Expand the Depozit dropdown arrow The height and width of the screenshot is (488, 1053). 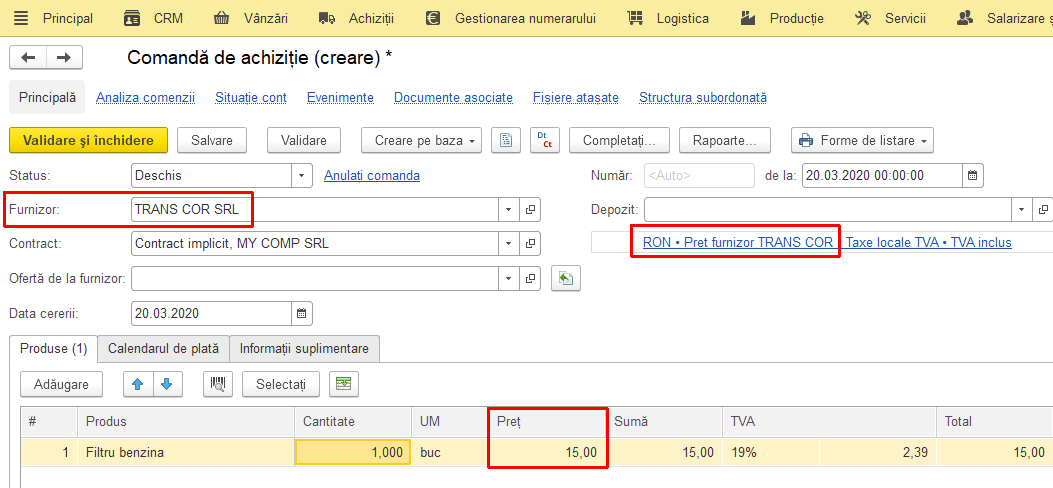(x=1021, y=209)
